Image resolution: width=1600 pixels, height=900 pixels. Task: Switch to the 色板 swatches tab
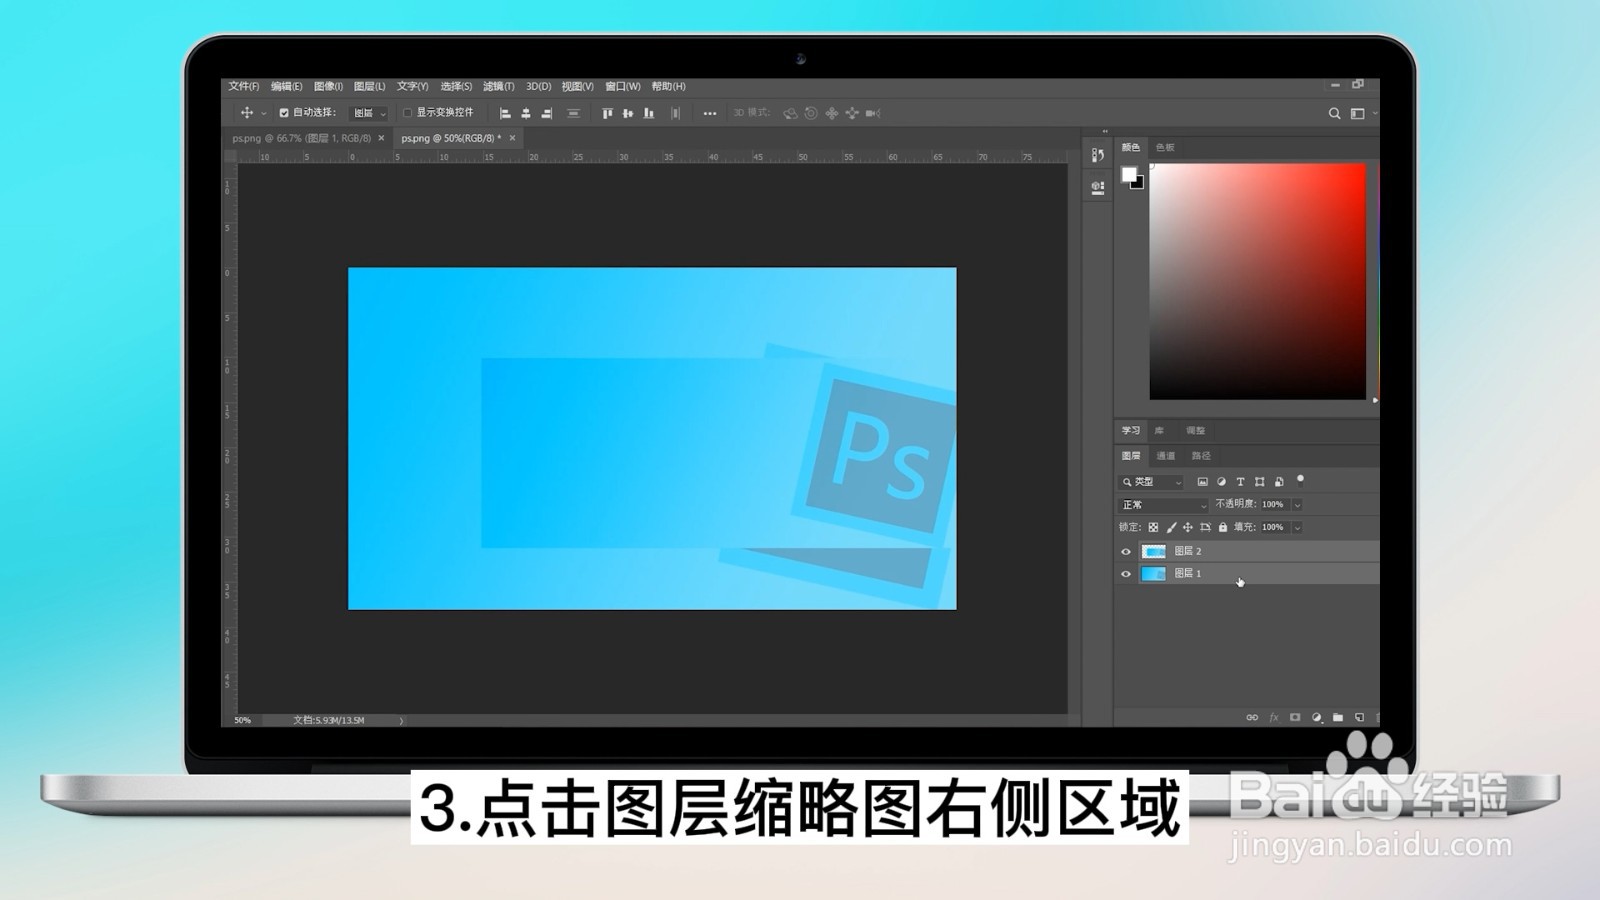click(1165, 147)
